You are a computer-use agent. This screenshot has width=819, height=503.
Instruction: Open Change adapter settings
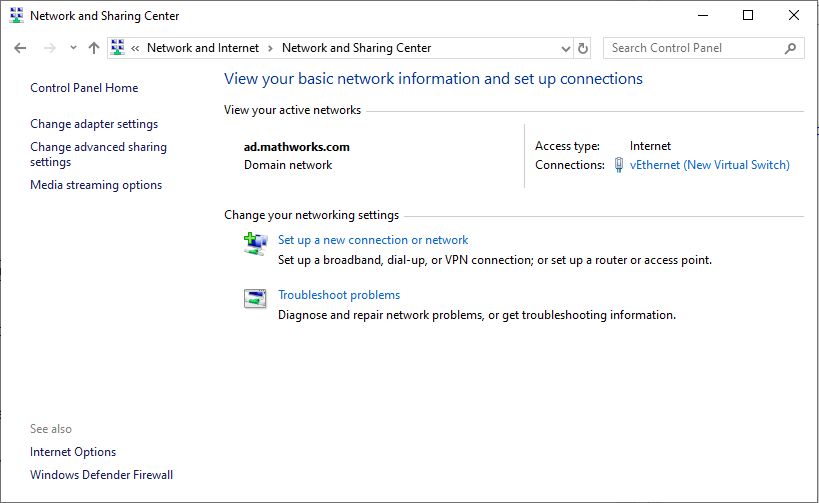[x=94, y=124]
